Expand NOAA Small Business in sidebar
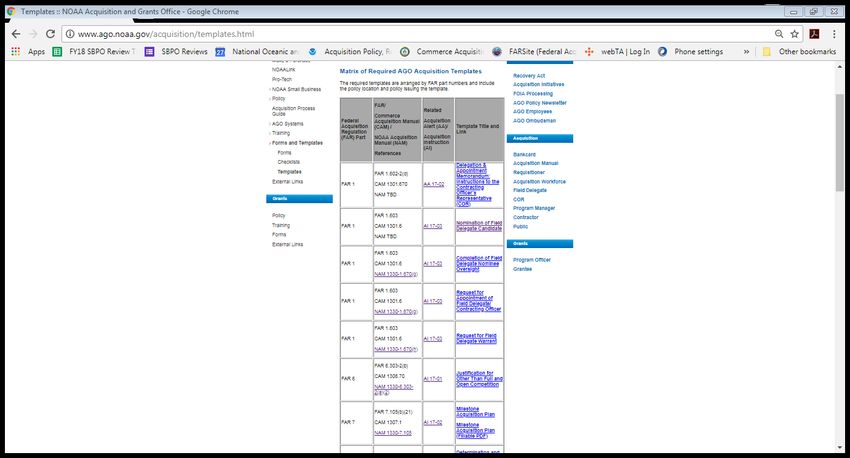 click(296, 89)
